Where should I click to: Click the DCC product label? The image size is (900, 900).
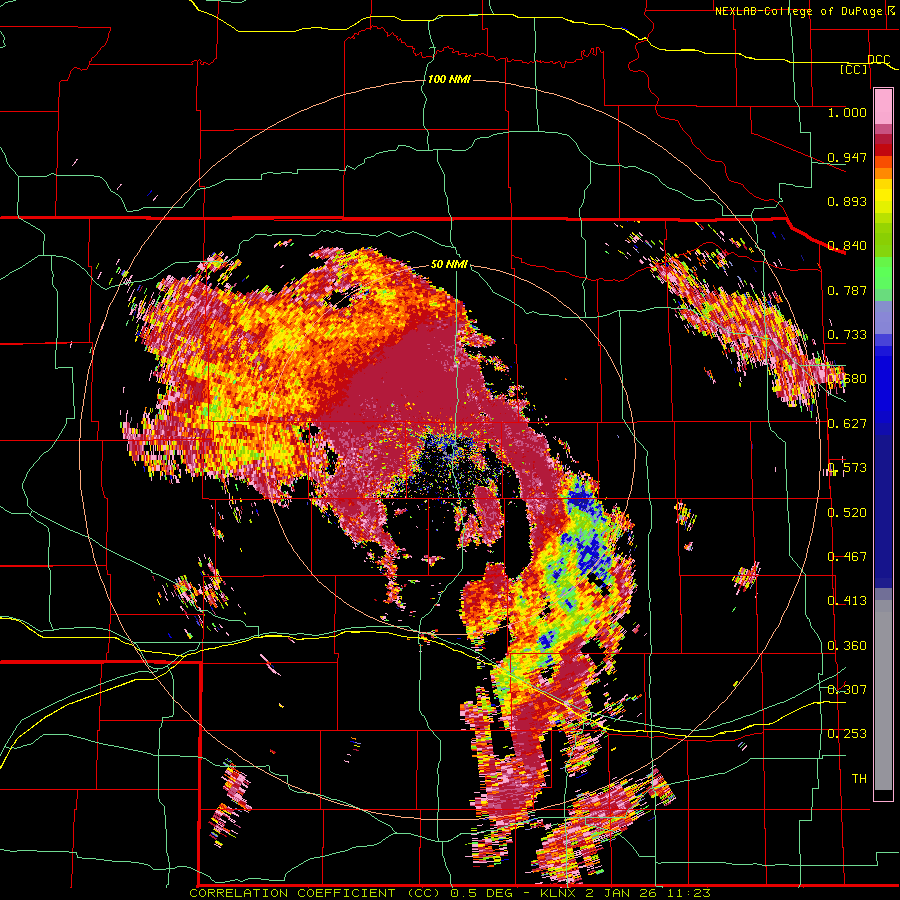pos(878,60)
